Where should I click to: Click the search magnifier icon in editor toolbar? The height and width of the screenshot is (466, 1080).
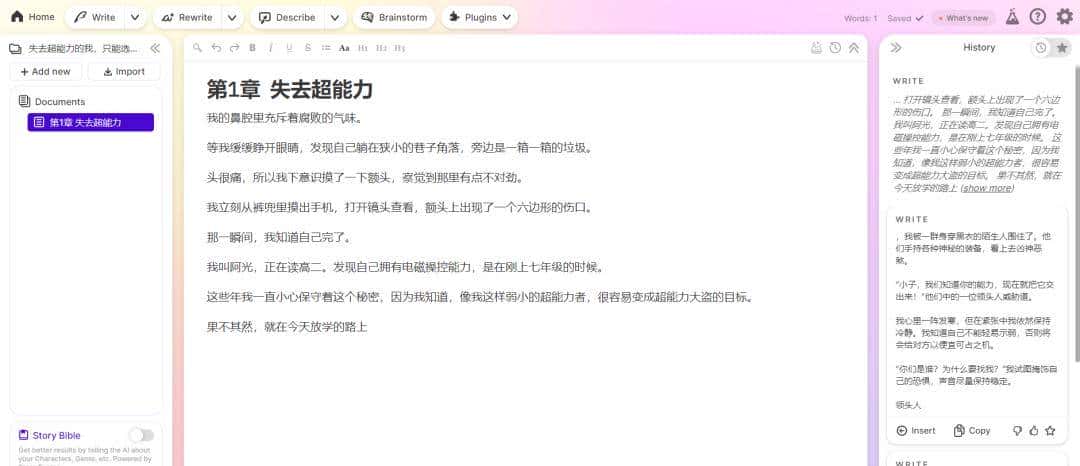tap(198, 47)
